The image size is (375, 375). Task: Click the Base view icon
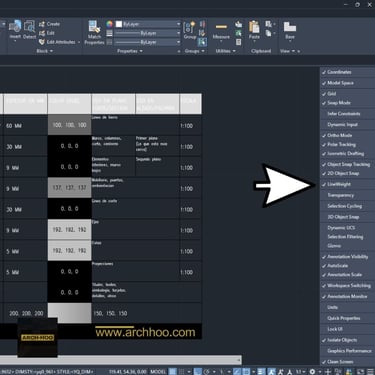coord(290,27)
